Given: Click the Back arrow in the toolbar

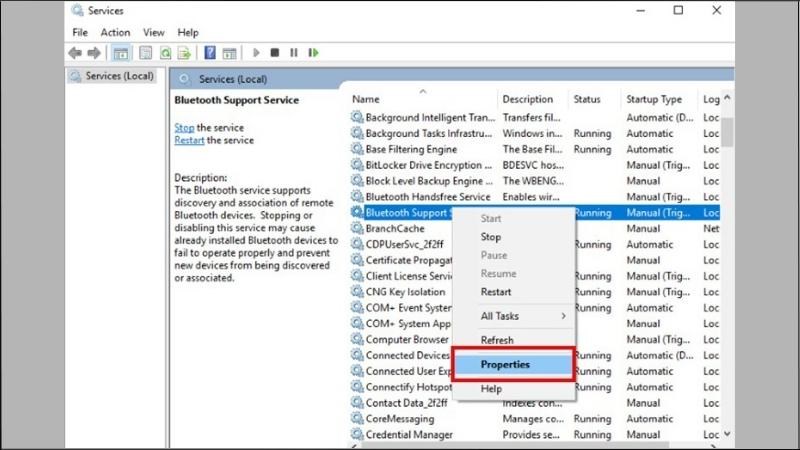Looking at the screenshot, I should [x=75, y=52].
